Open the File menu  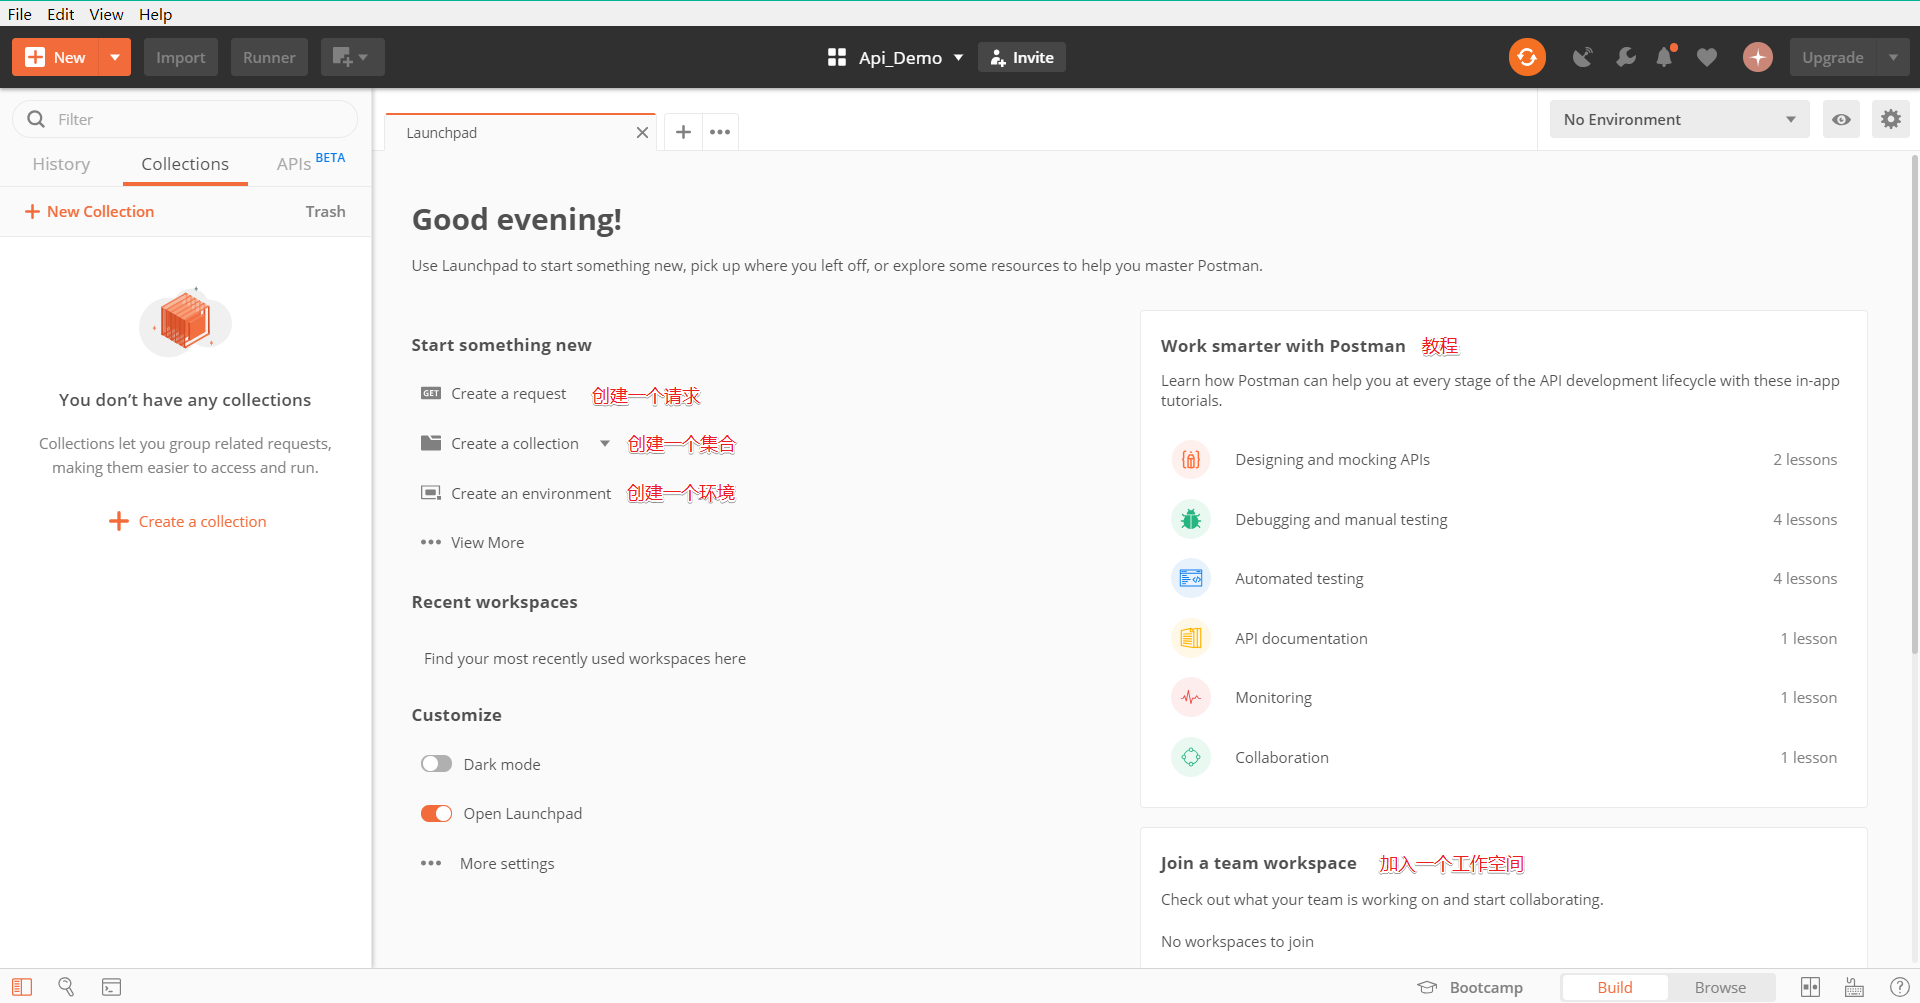pyautogui.click(x=20, y=14)
